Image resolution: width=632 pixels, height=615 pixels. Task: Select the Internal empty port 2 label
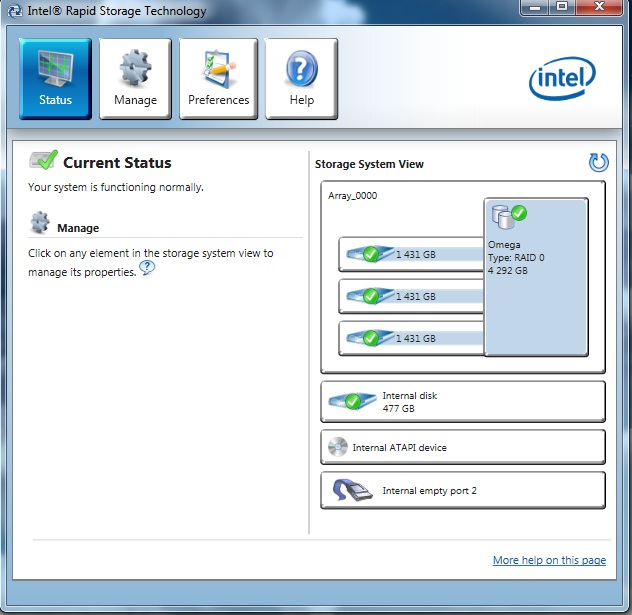pyautogui.click(x=429, y=491)
